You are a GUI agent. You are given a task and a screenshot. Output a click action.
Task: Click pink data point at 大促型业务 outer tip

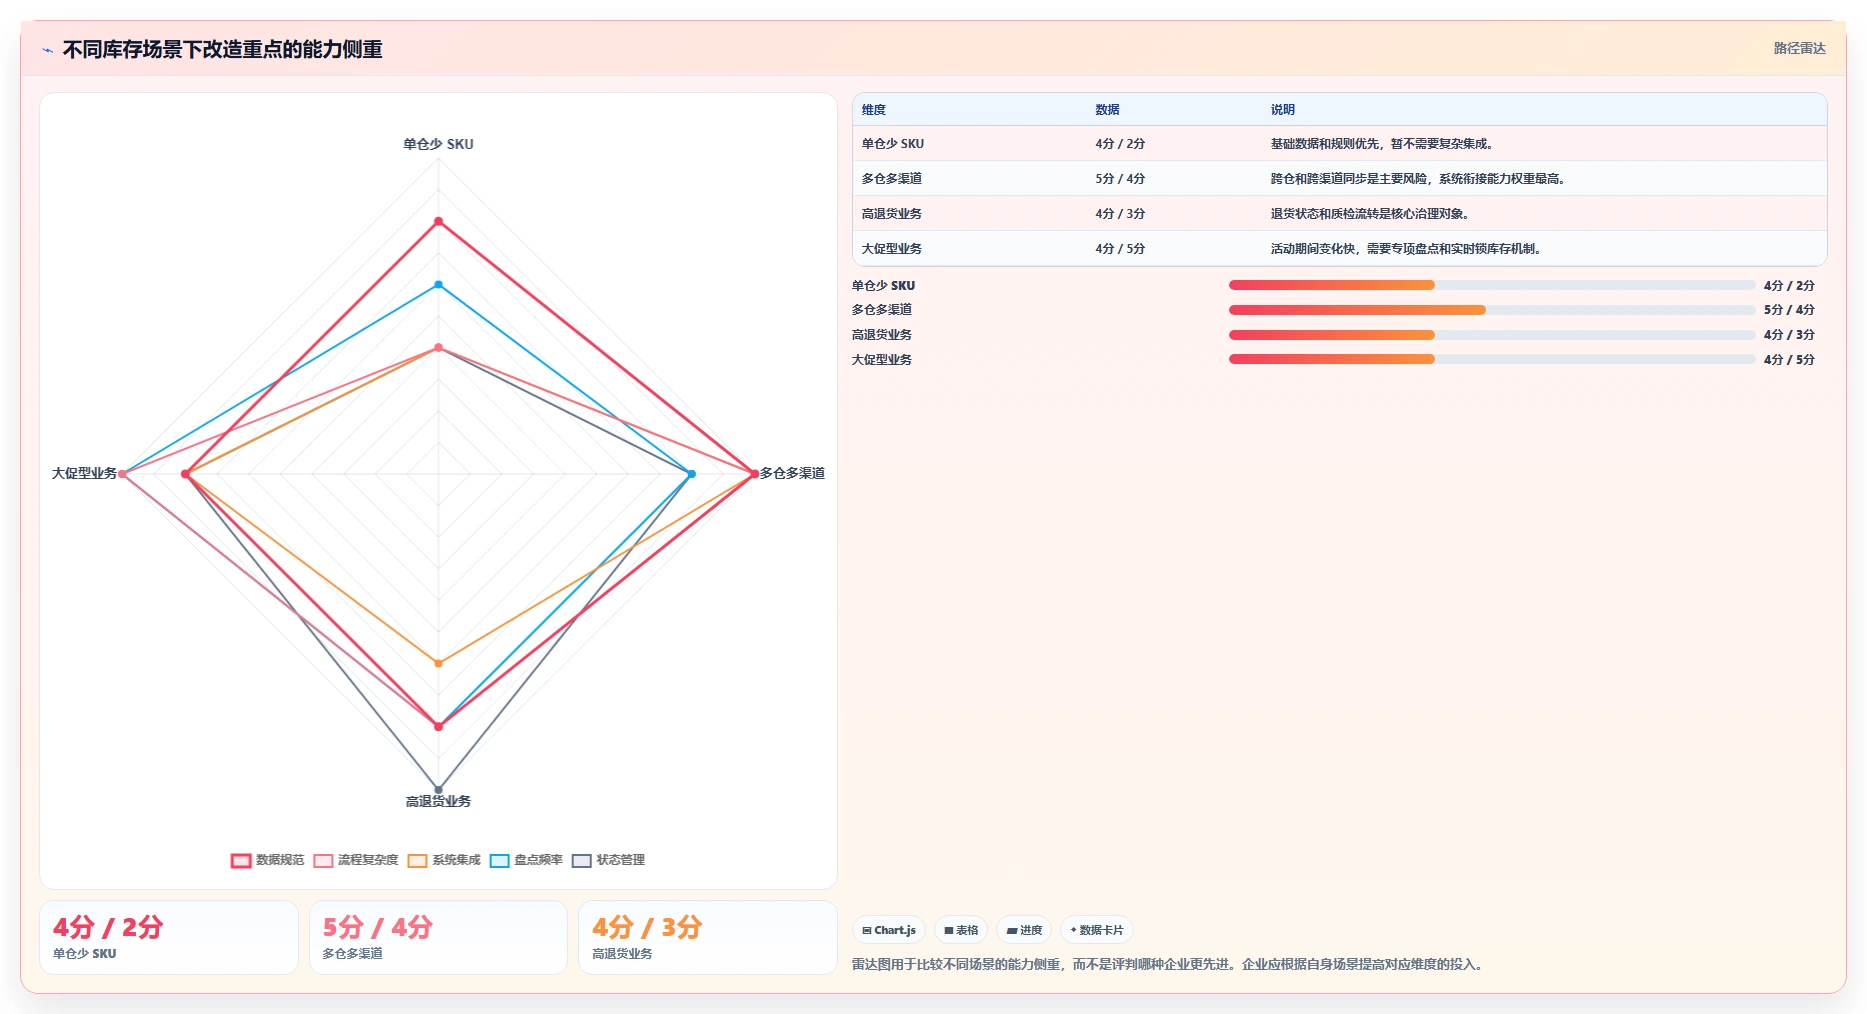point(122,474)
